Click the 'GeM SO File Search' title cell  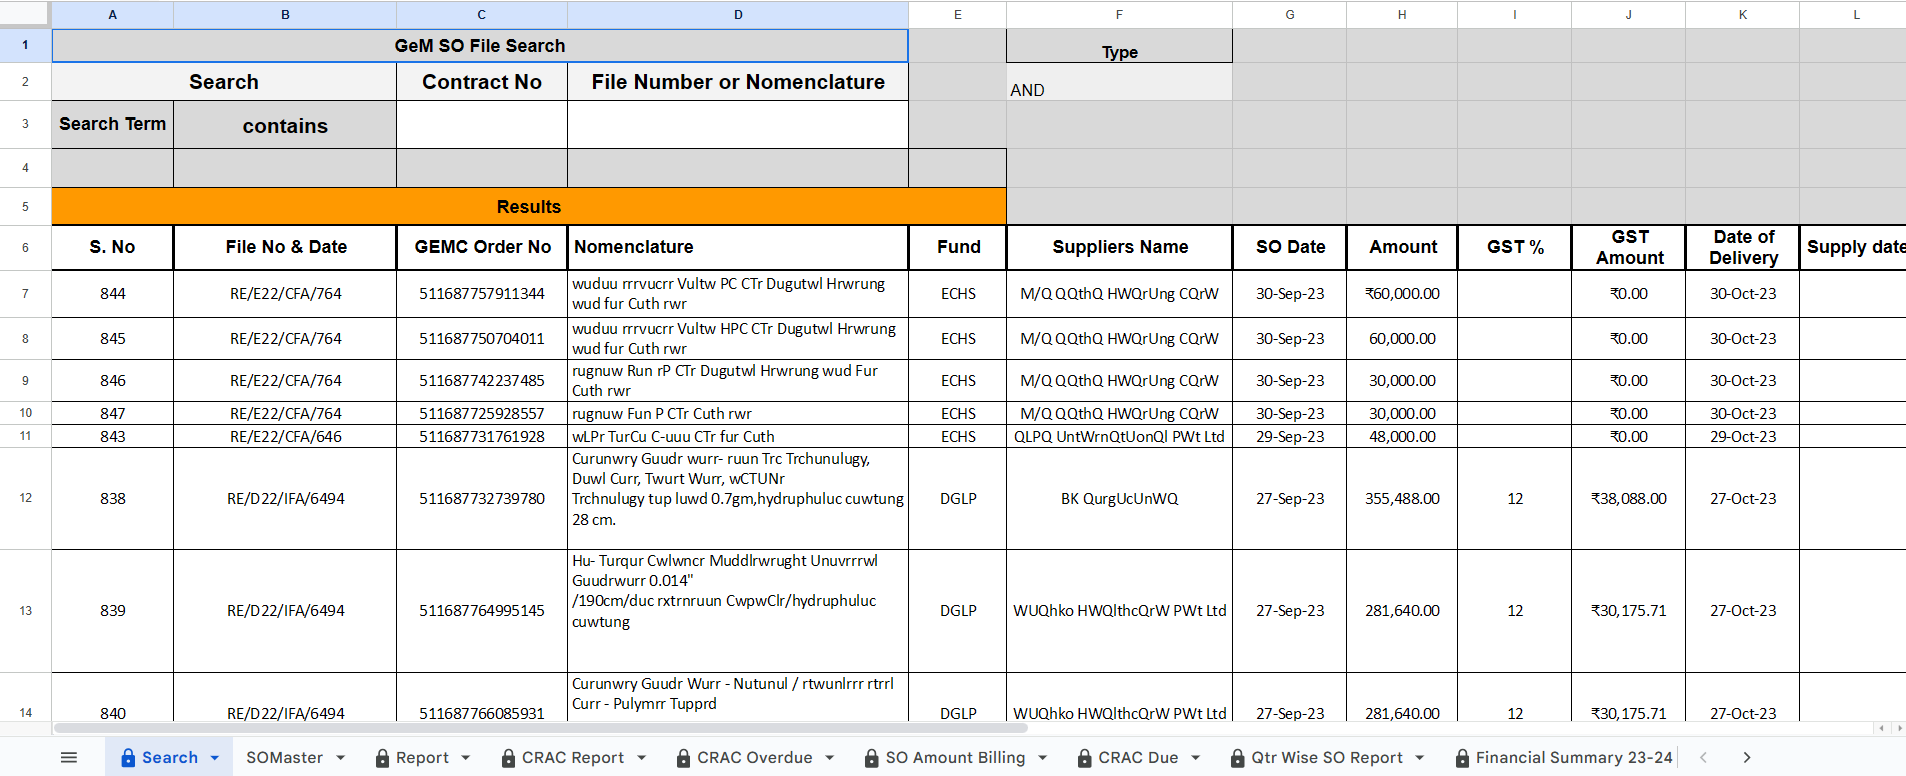480,46
